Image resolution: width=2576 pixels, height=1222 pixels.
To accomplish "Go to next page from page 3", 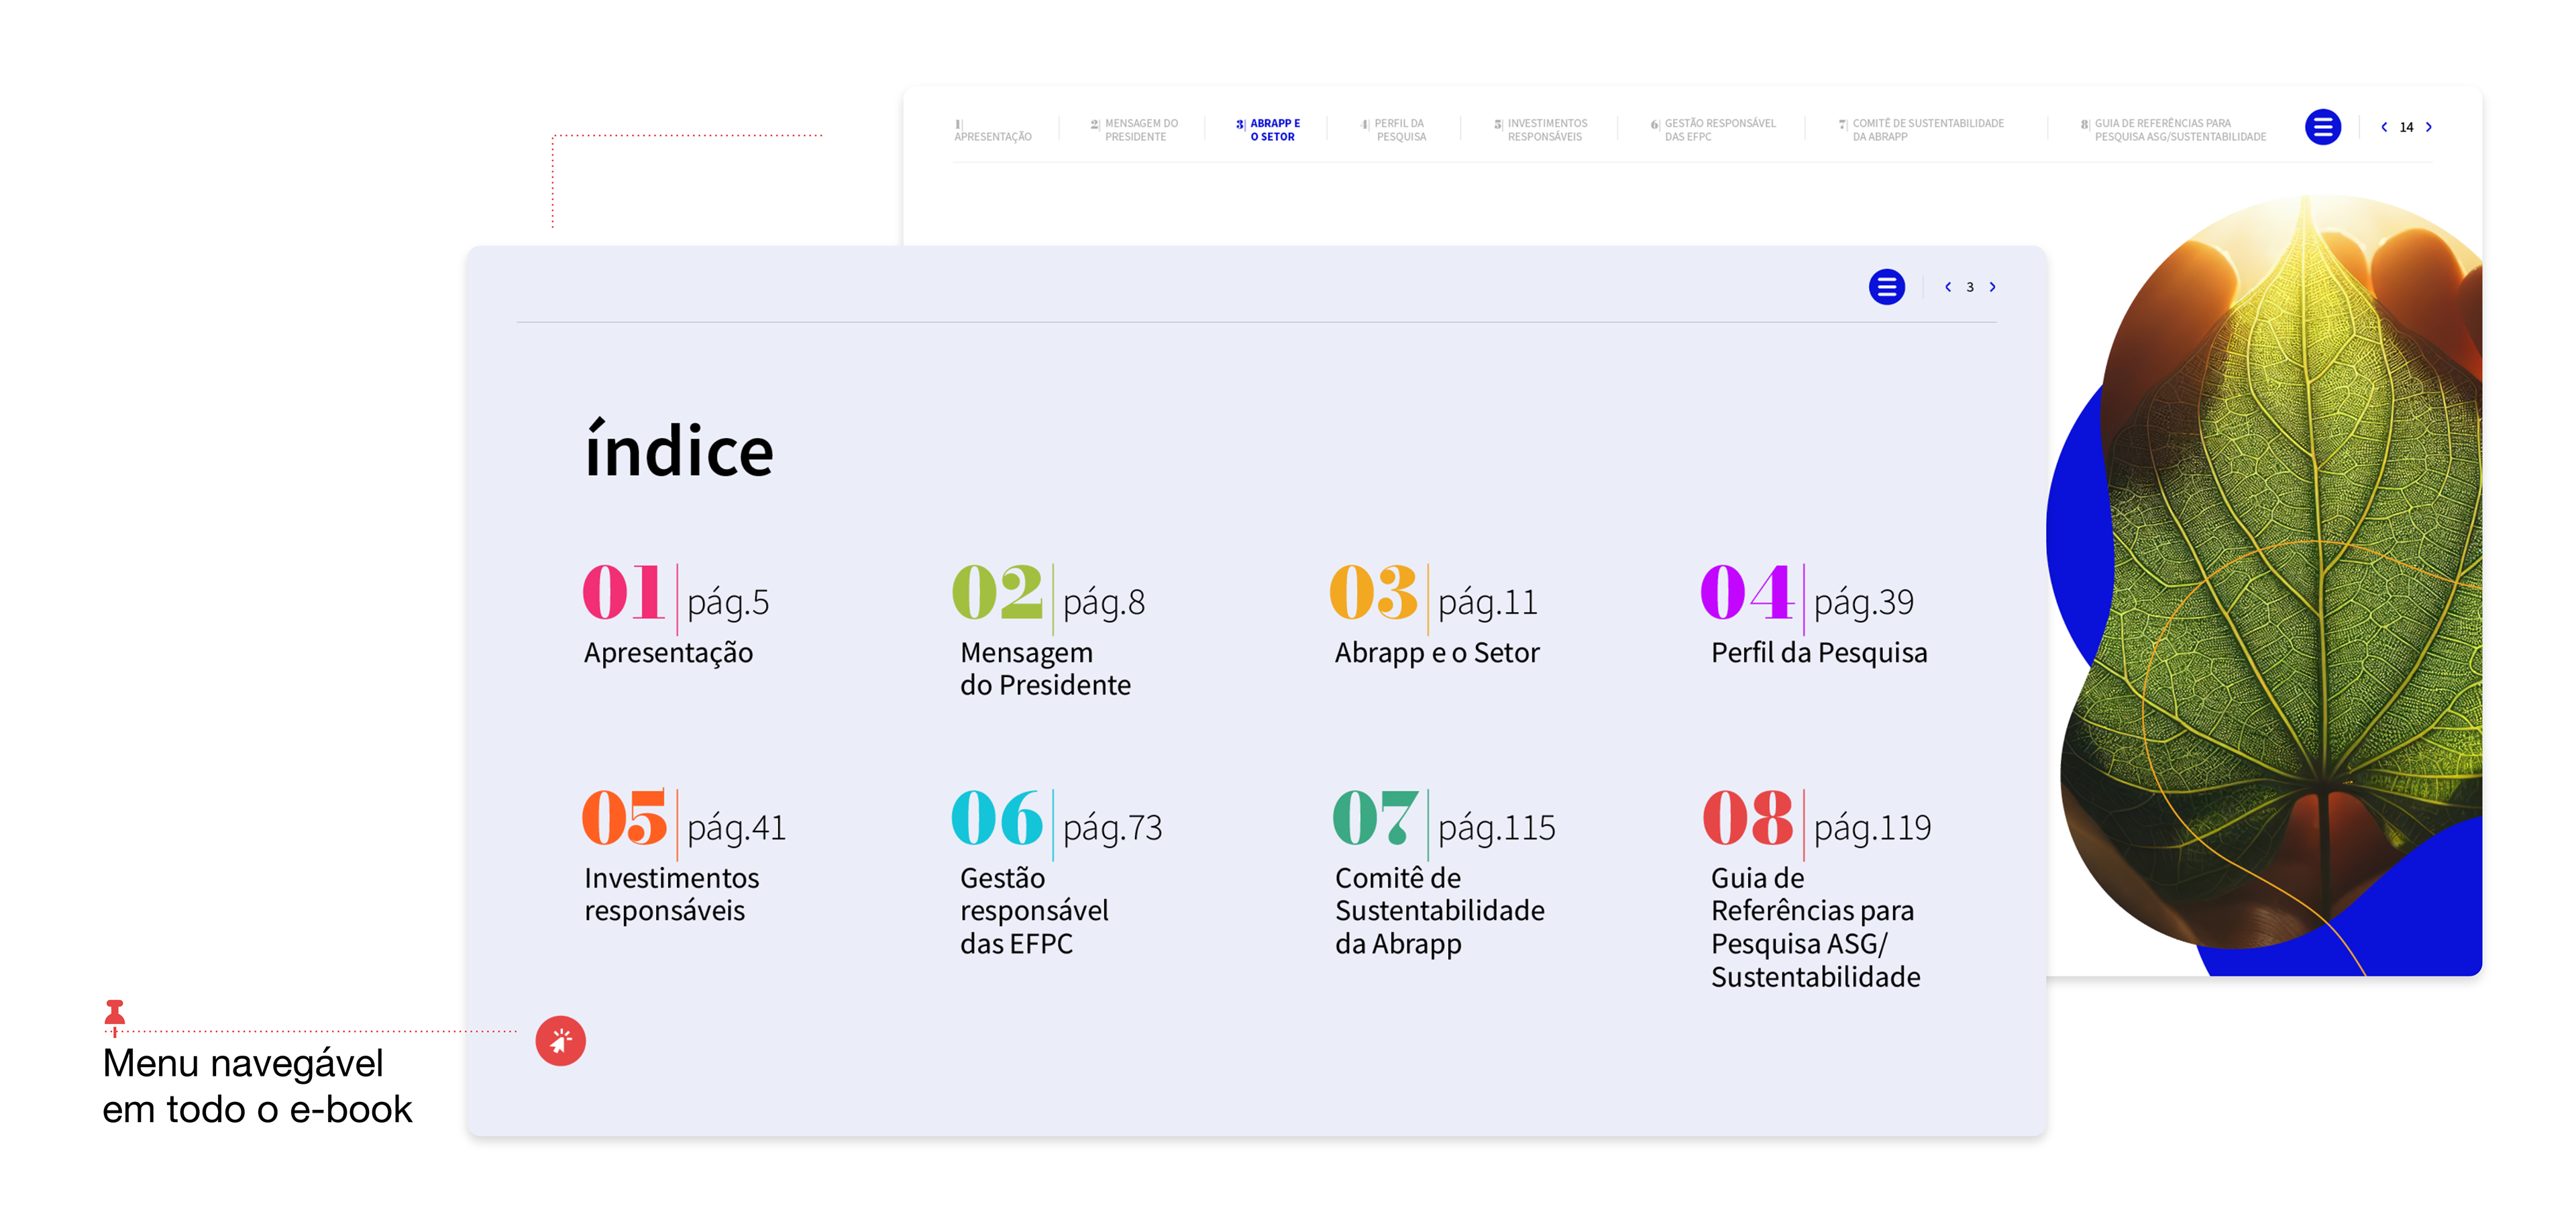I will (x=1992, y=287).
